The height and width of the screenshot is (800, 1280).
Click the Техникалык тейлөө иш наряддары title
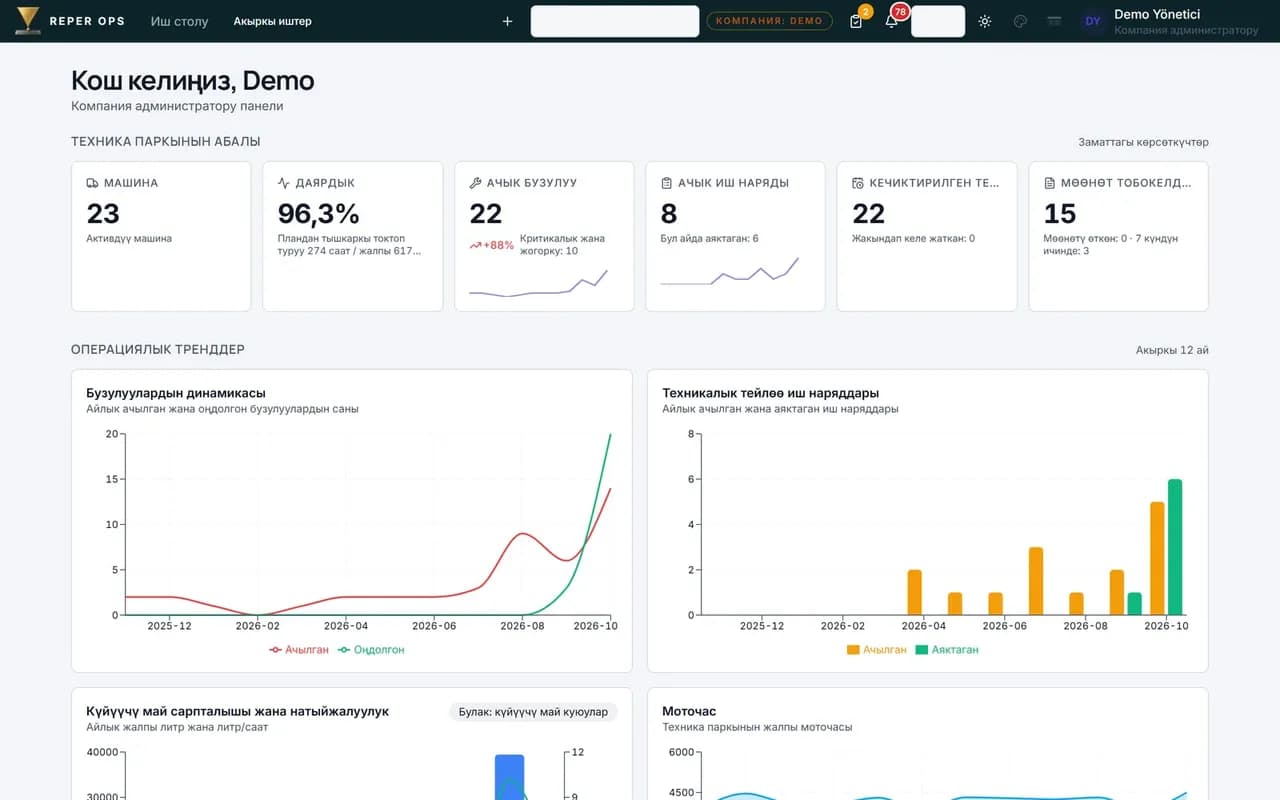click(x=771, y=393)
